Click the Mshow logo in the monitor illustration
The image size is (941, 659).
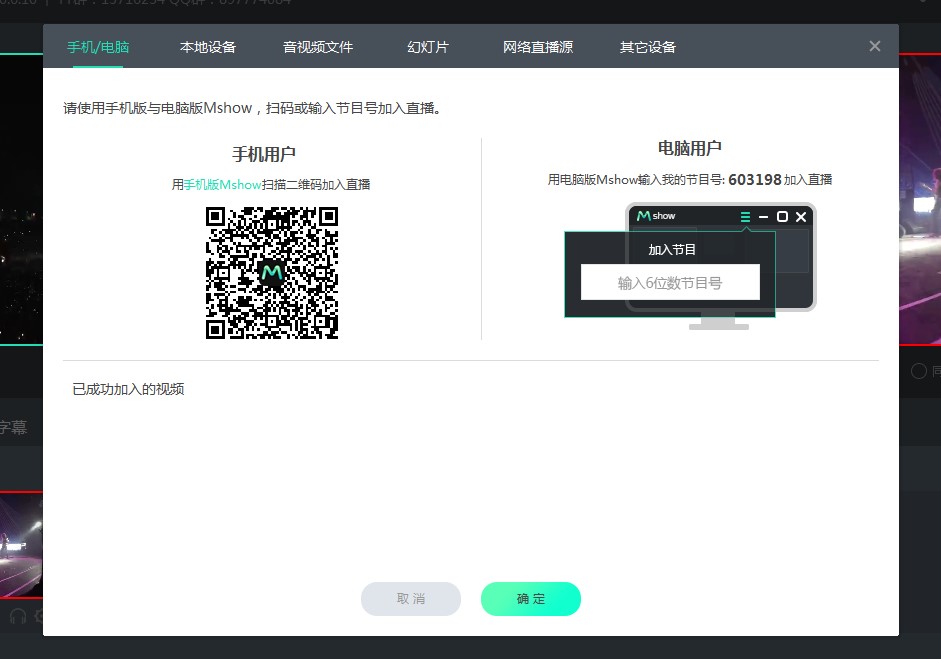tap(656, 215)
